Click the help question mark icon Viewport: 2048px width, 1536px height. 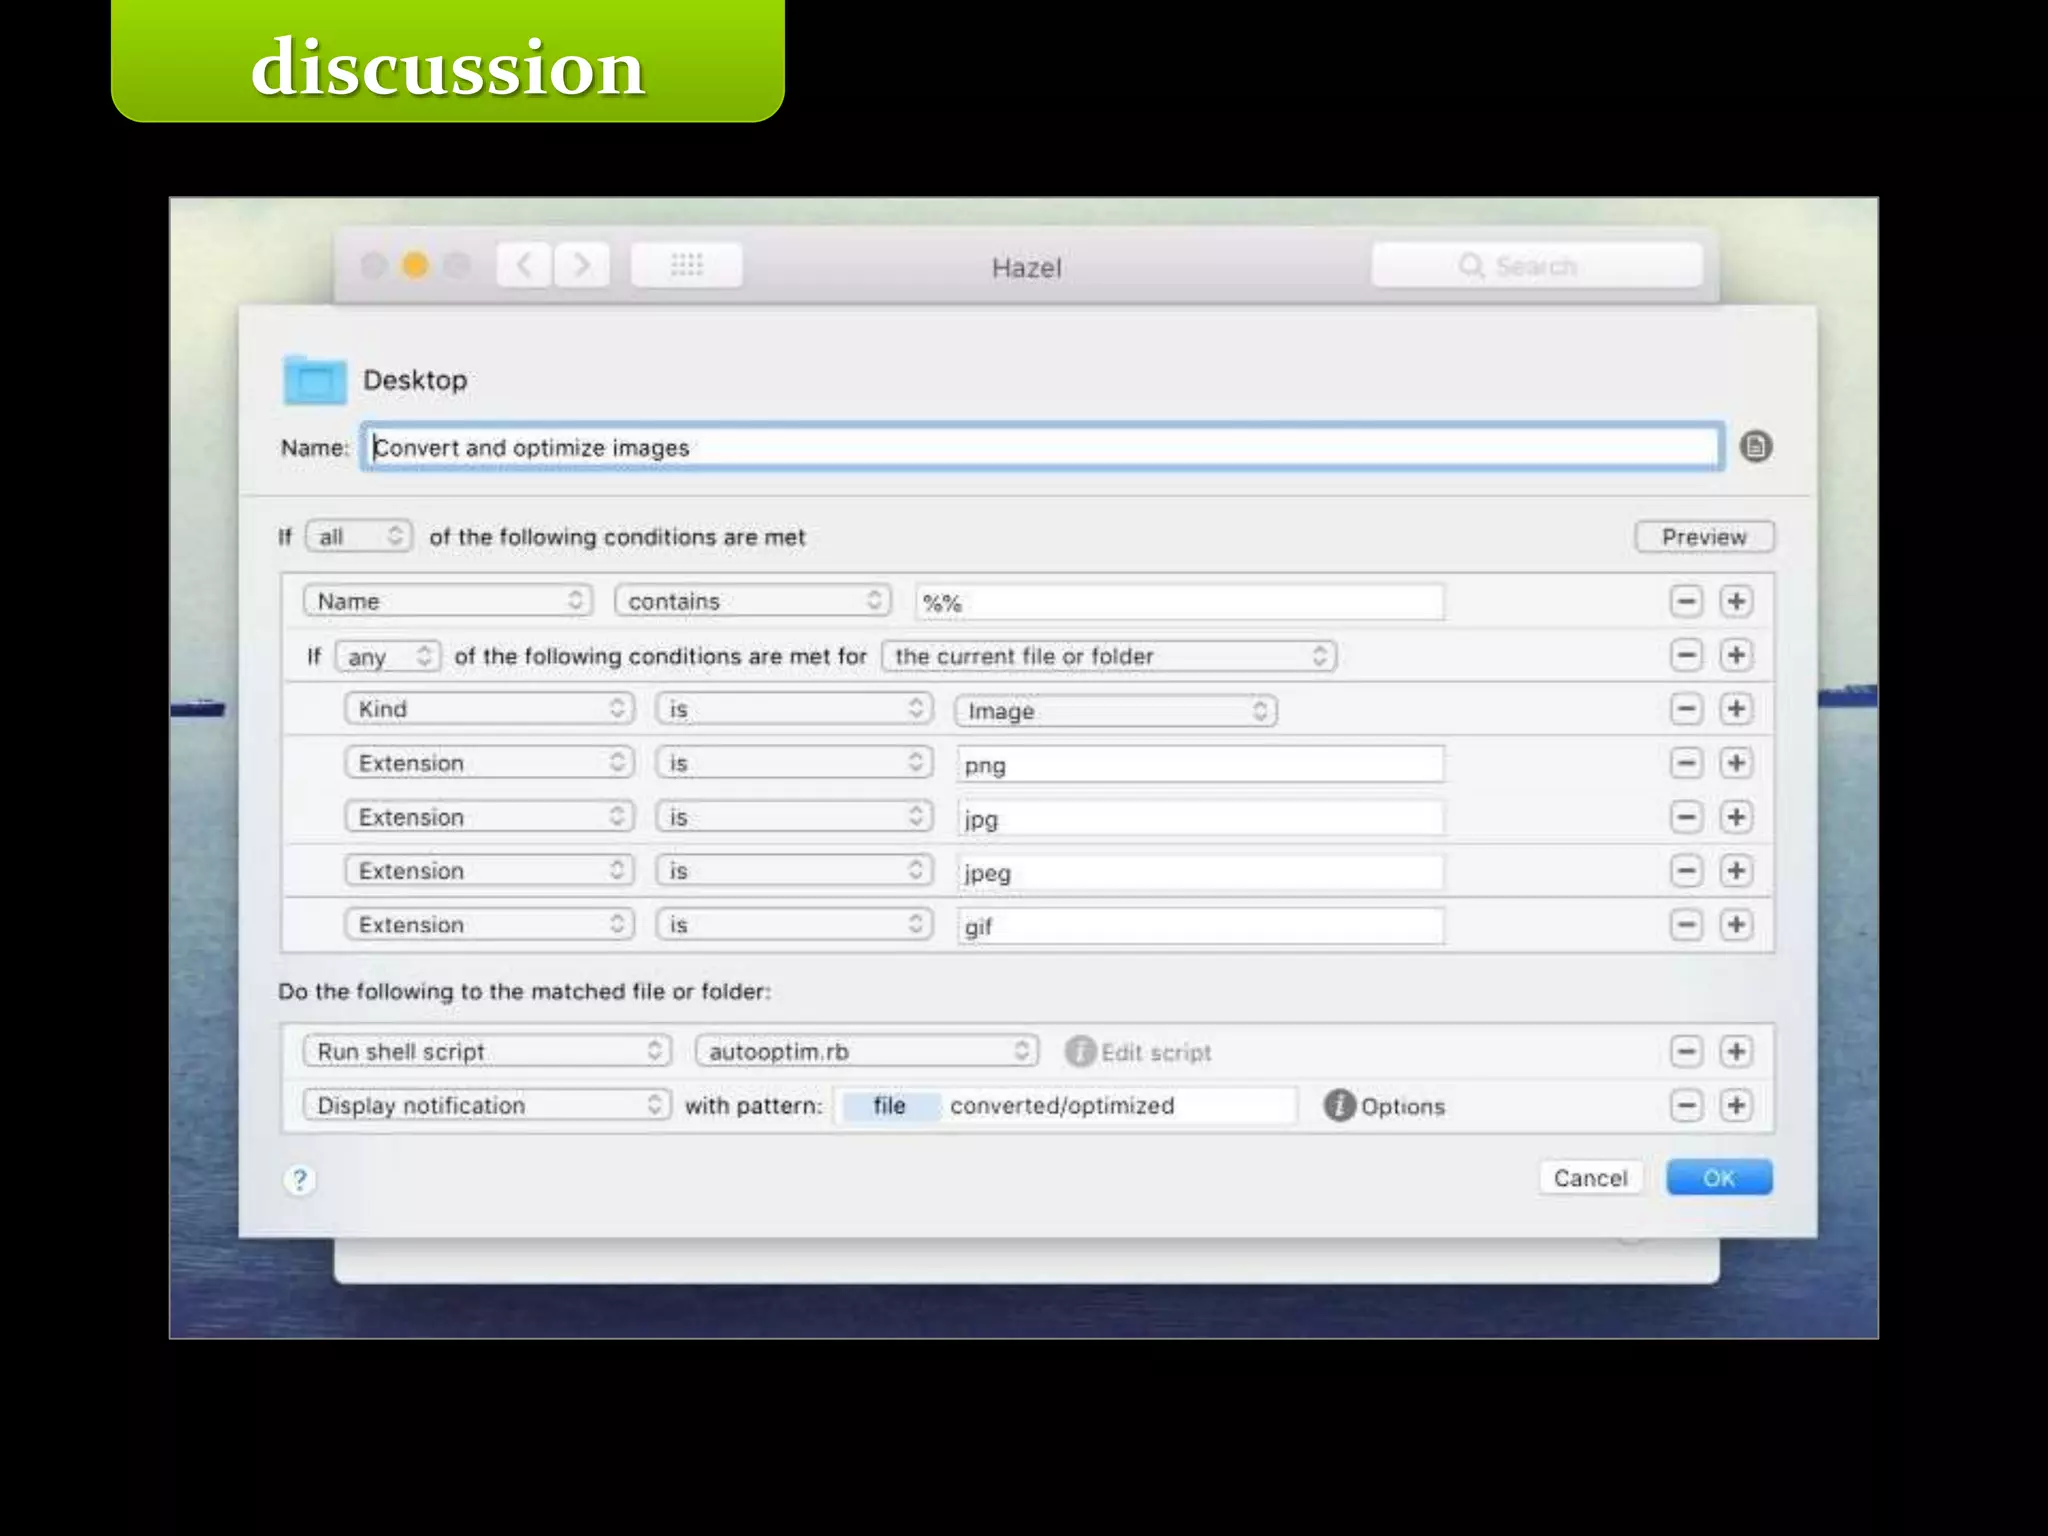298,1180
